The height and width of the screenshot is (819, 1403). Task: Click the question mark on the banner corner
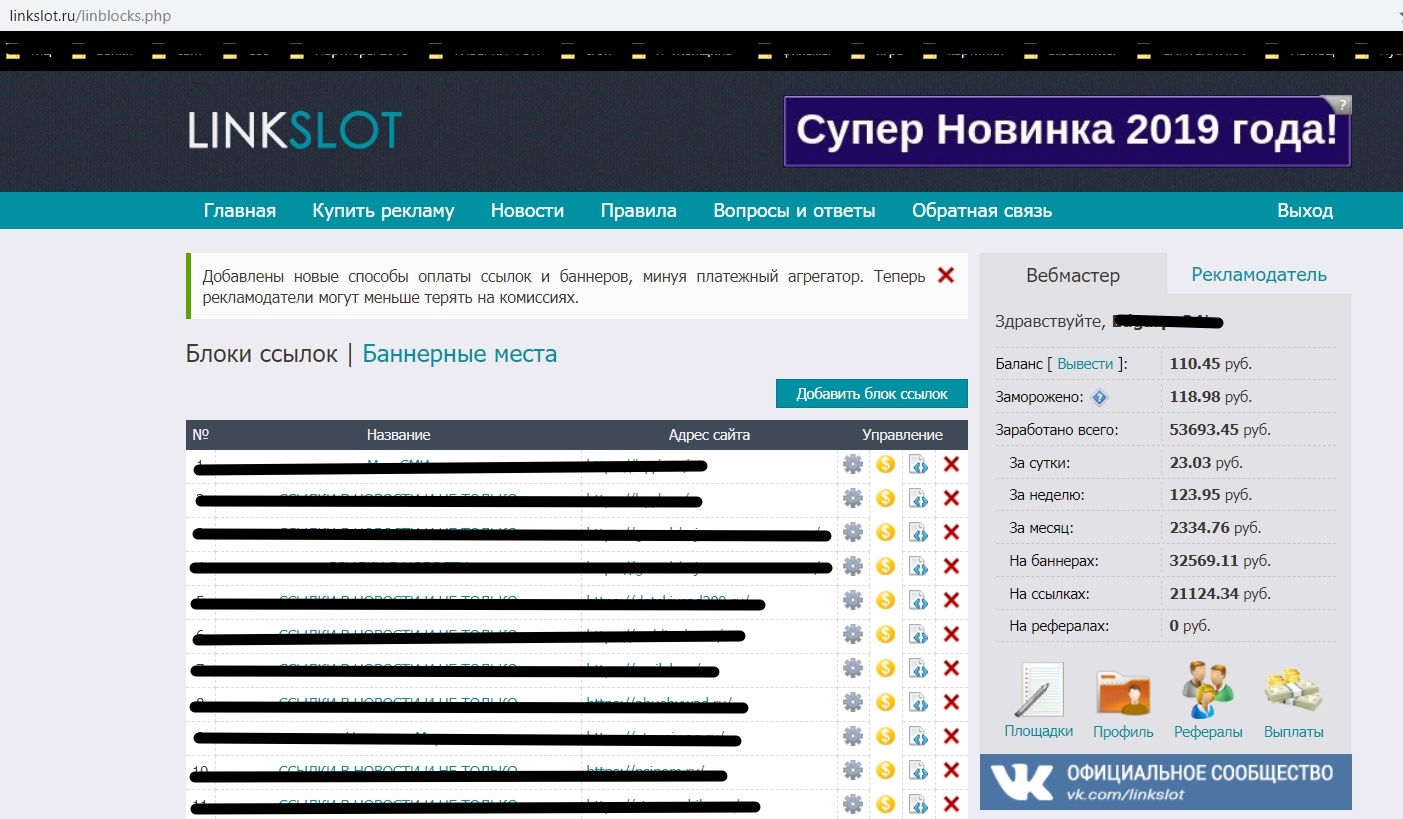(x=1344, y=104)
